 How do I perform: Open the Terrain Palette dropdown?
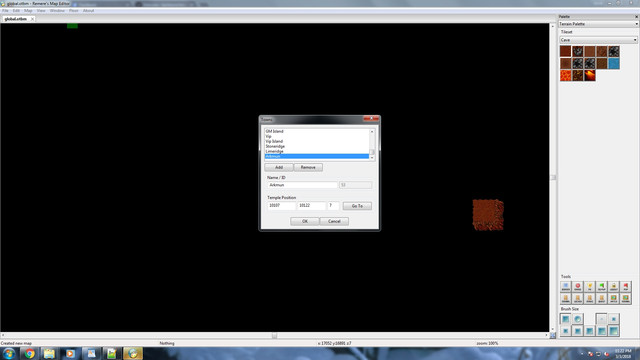pyautogui.click(x=598, y=24)
